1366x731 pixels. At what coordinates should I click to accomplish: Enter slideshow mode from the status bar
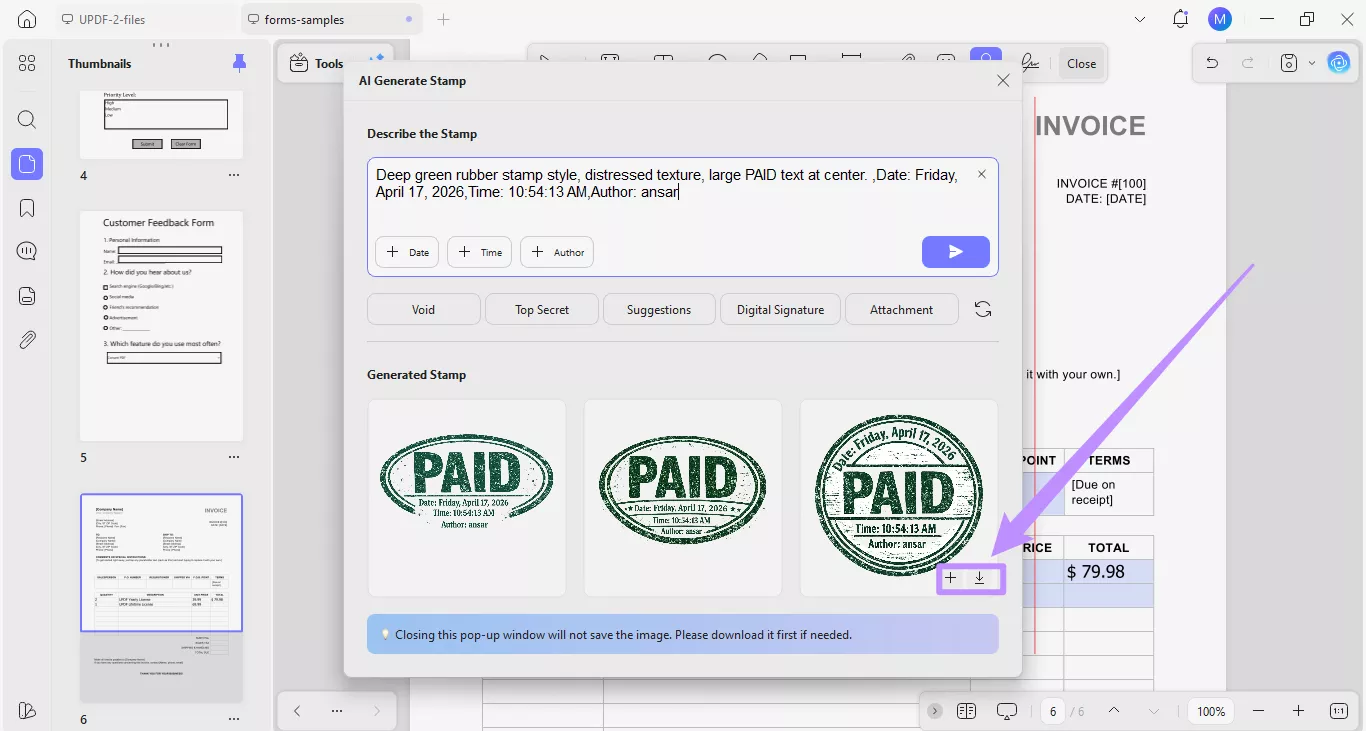(1007, 711)
